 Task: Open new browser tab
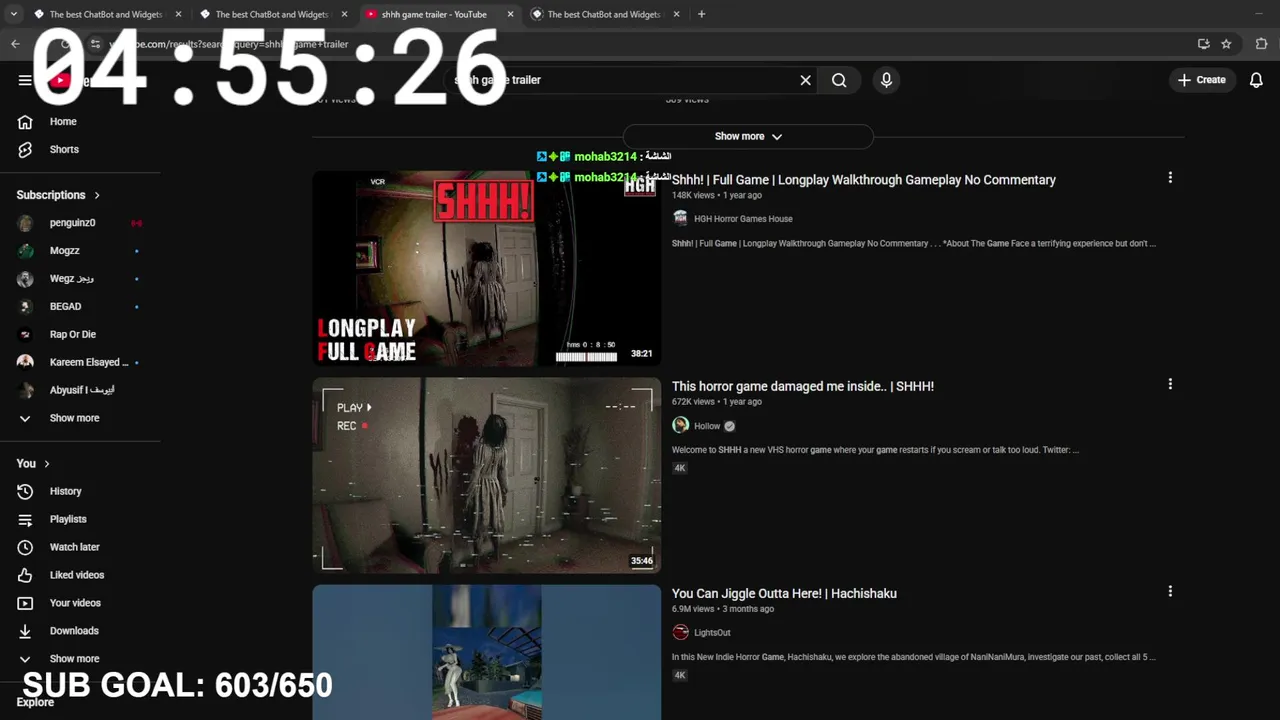[x=701, y=14]
